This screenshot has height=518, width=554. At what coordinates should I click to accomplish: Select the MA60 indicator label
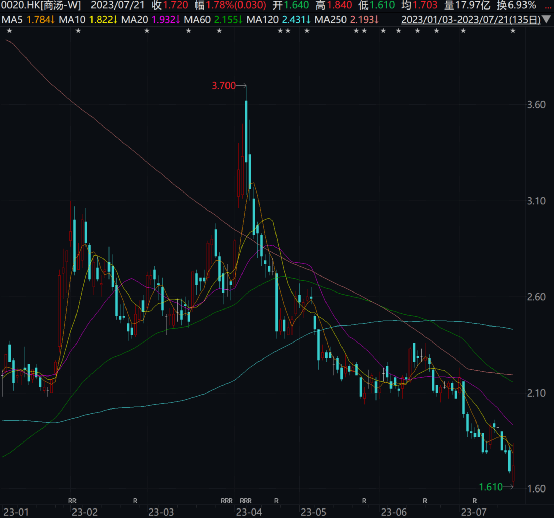[213, 19]
